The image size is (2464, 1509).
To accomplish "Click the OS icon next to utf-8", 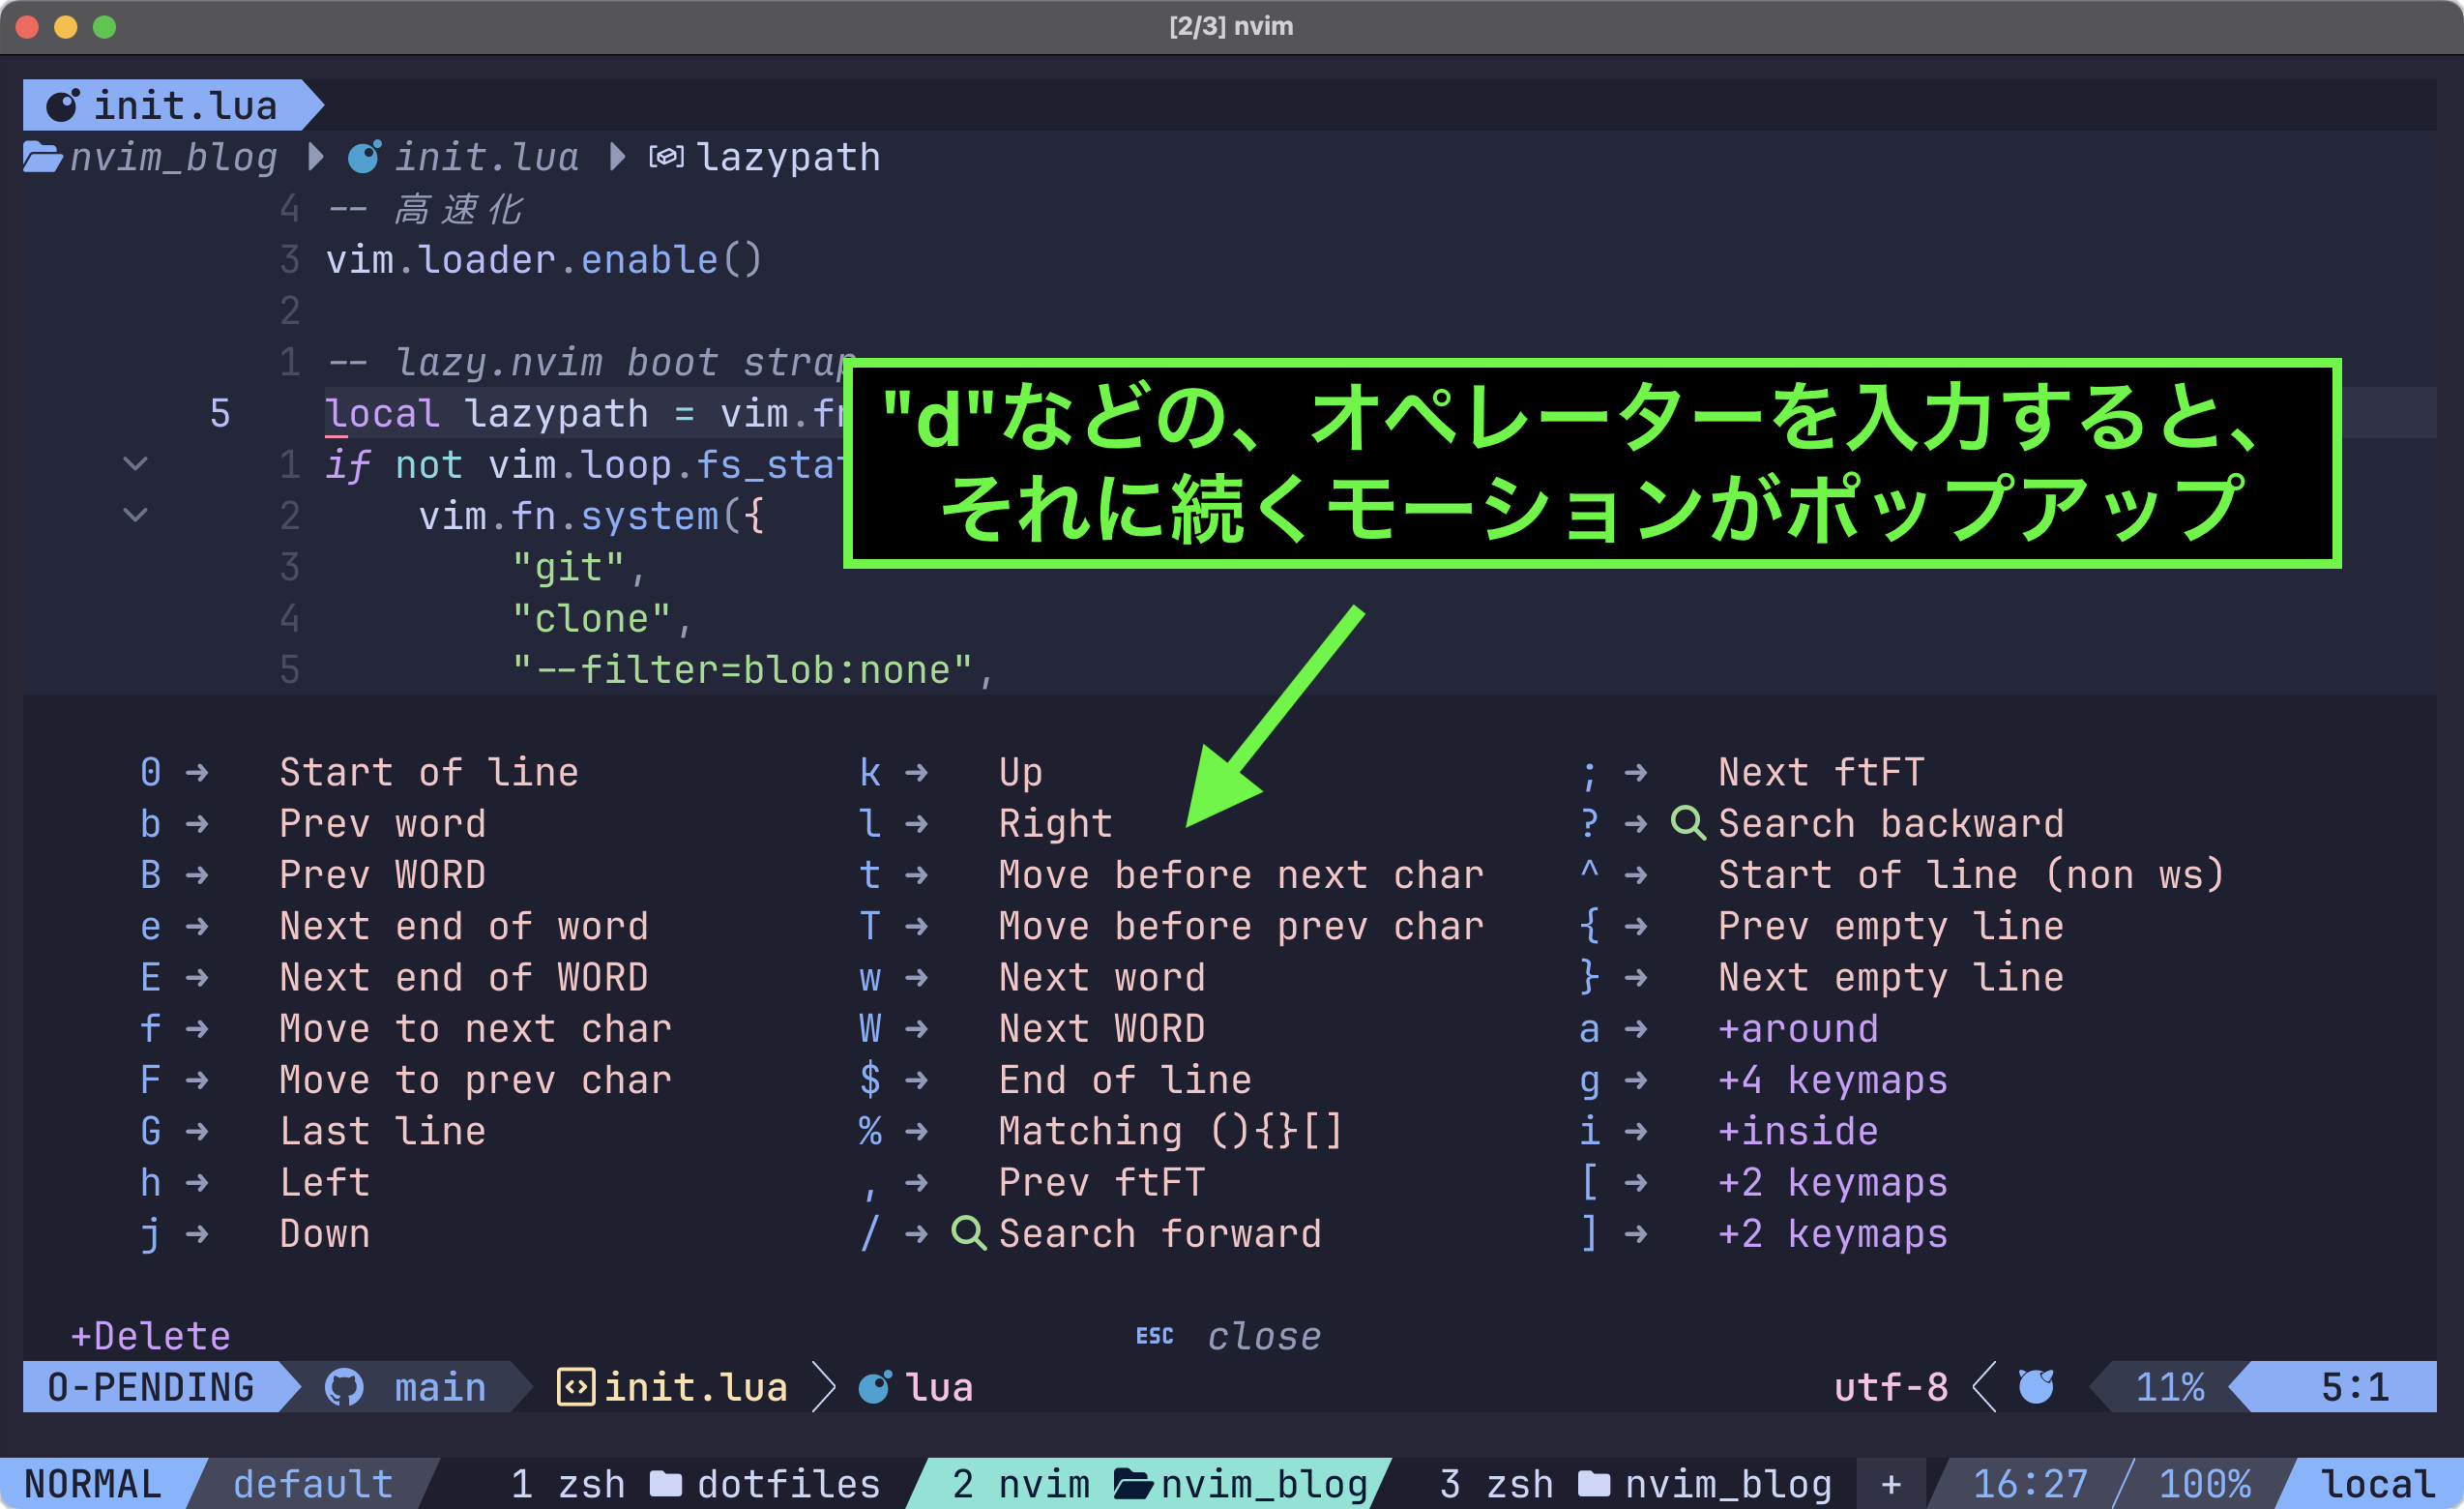I will click(2036, 1387).
